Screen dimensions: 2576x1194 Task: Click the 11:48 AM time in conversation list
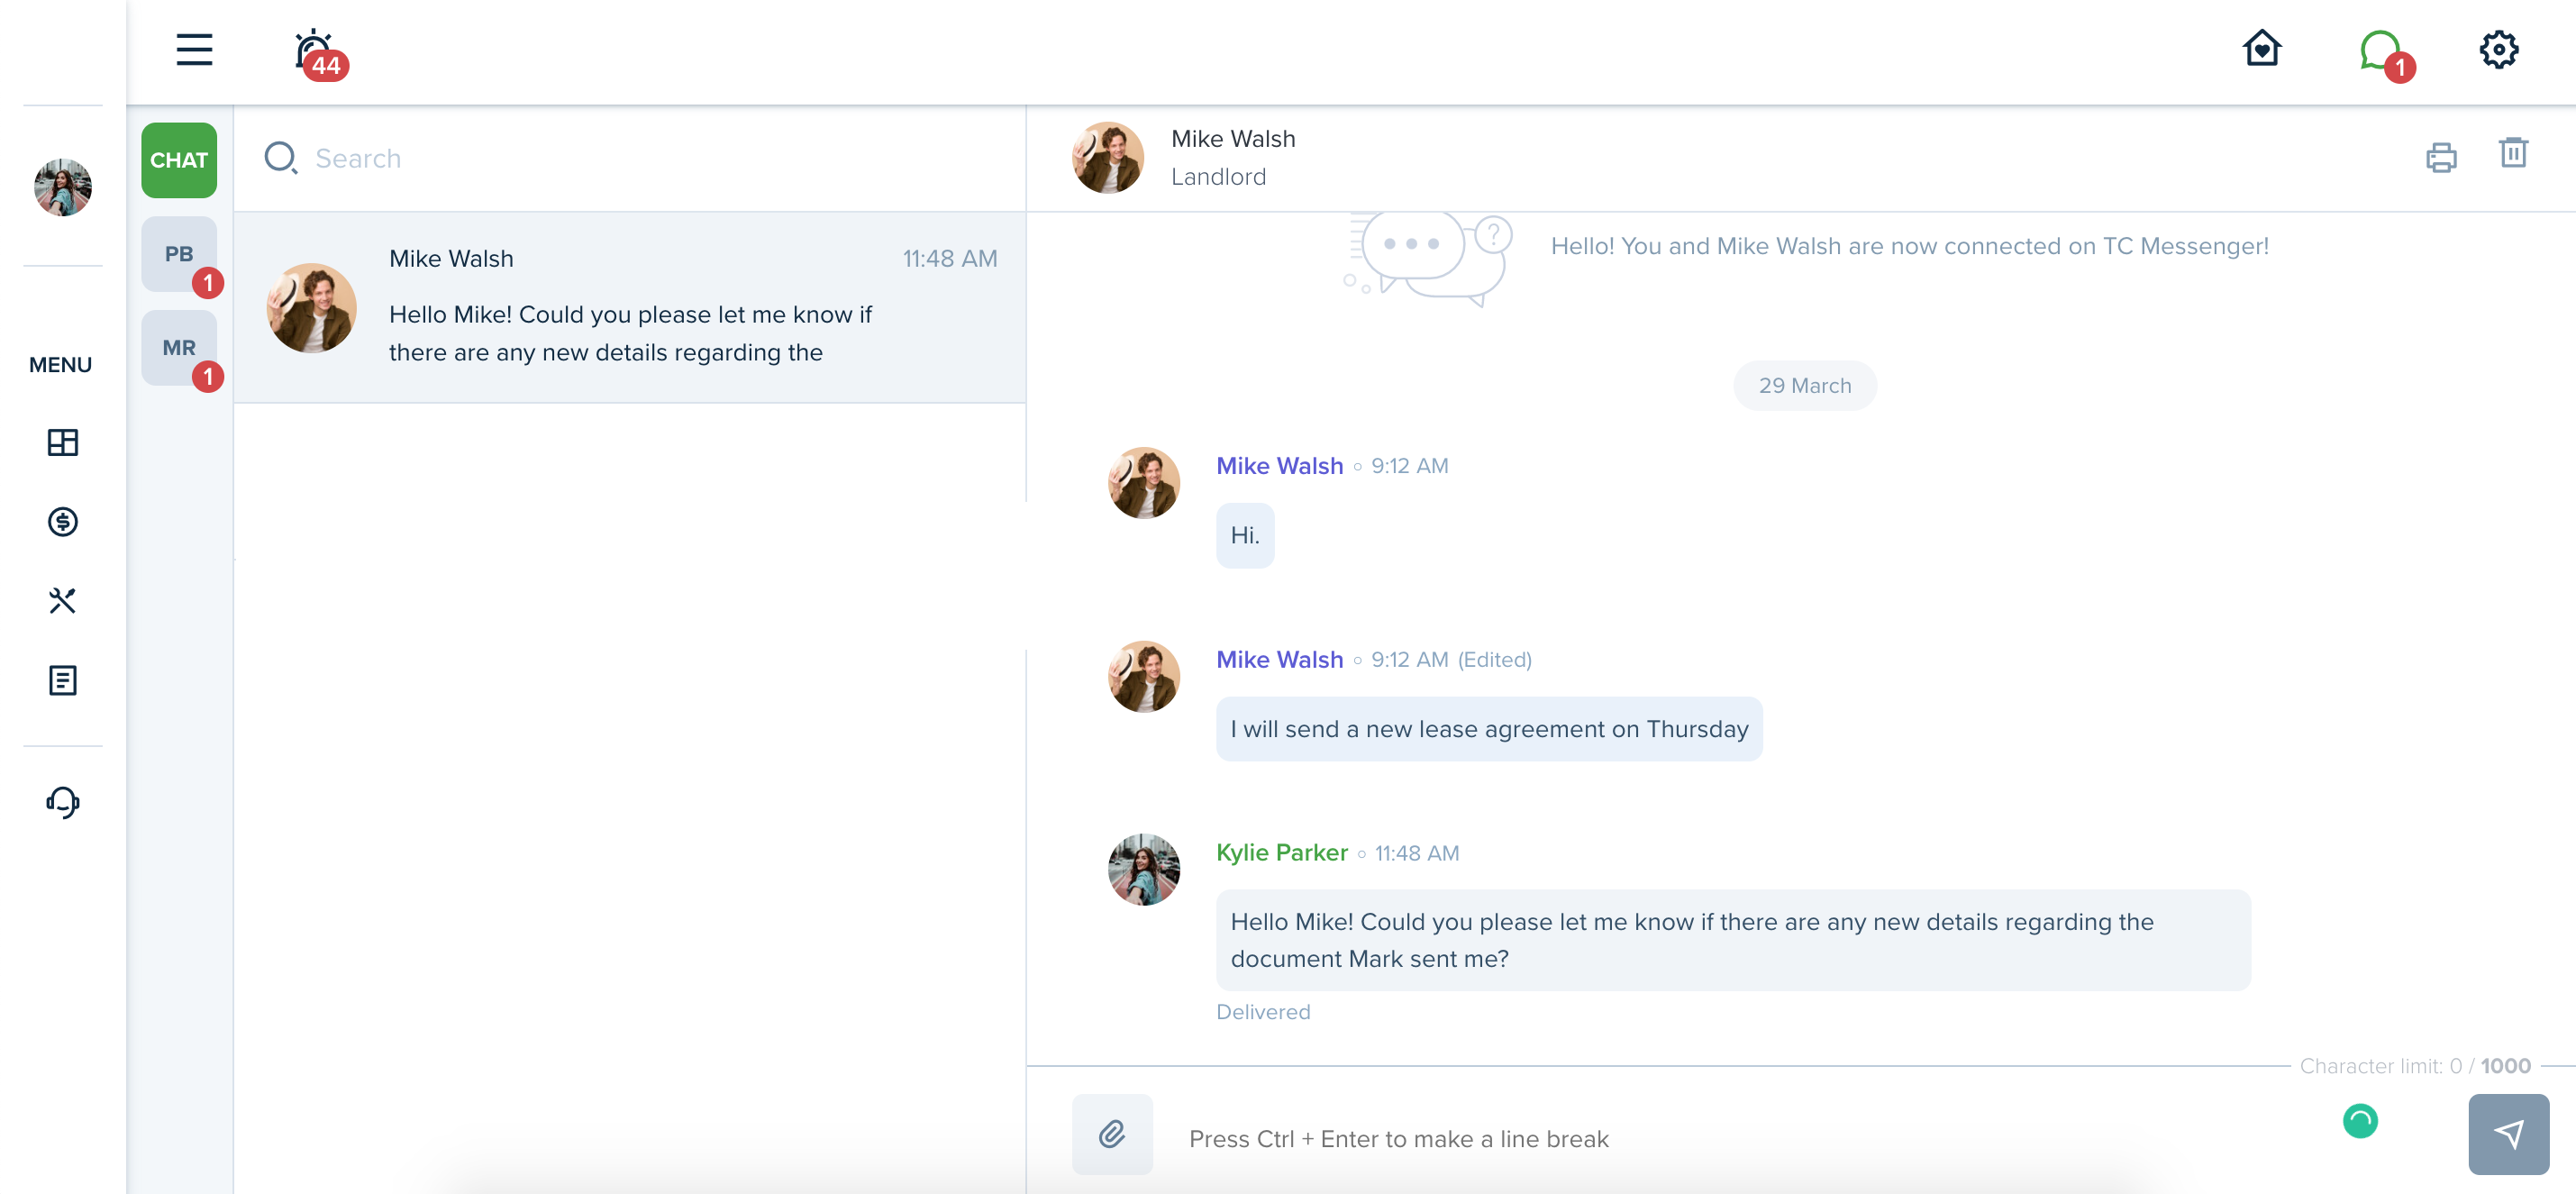(x=949, y=259)
